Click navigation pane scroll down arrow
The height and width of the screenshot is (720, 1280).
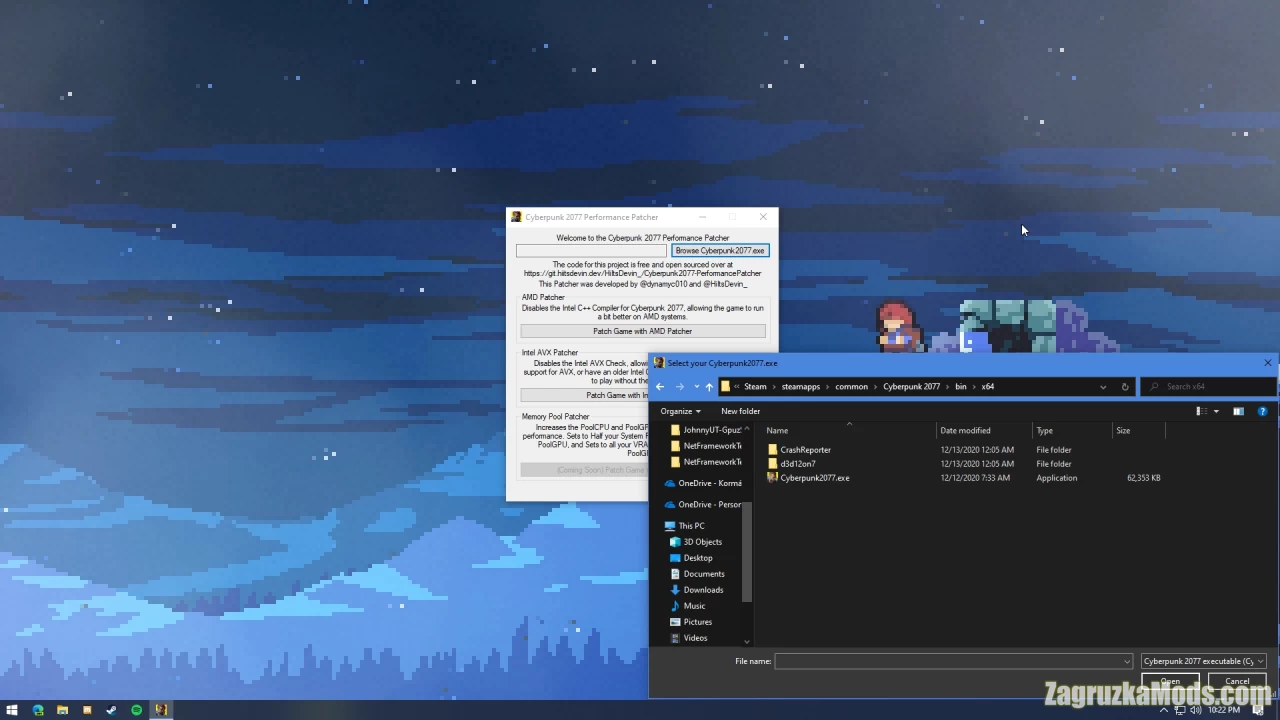(x=747, y=641)
